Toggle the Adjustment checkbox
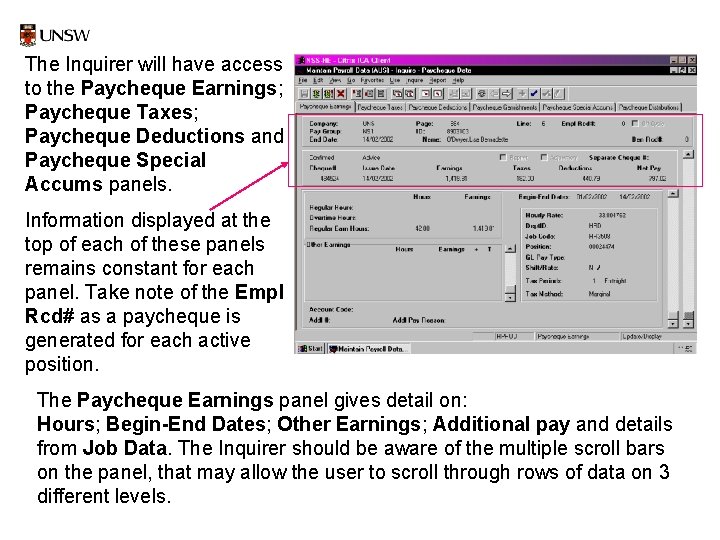 (544, 157)
